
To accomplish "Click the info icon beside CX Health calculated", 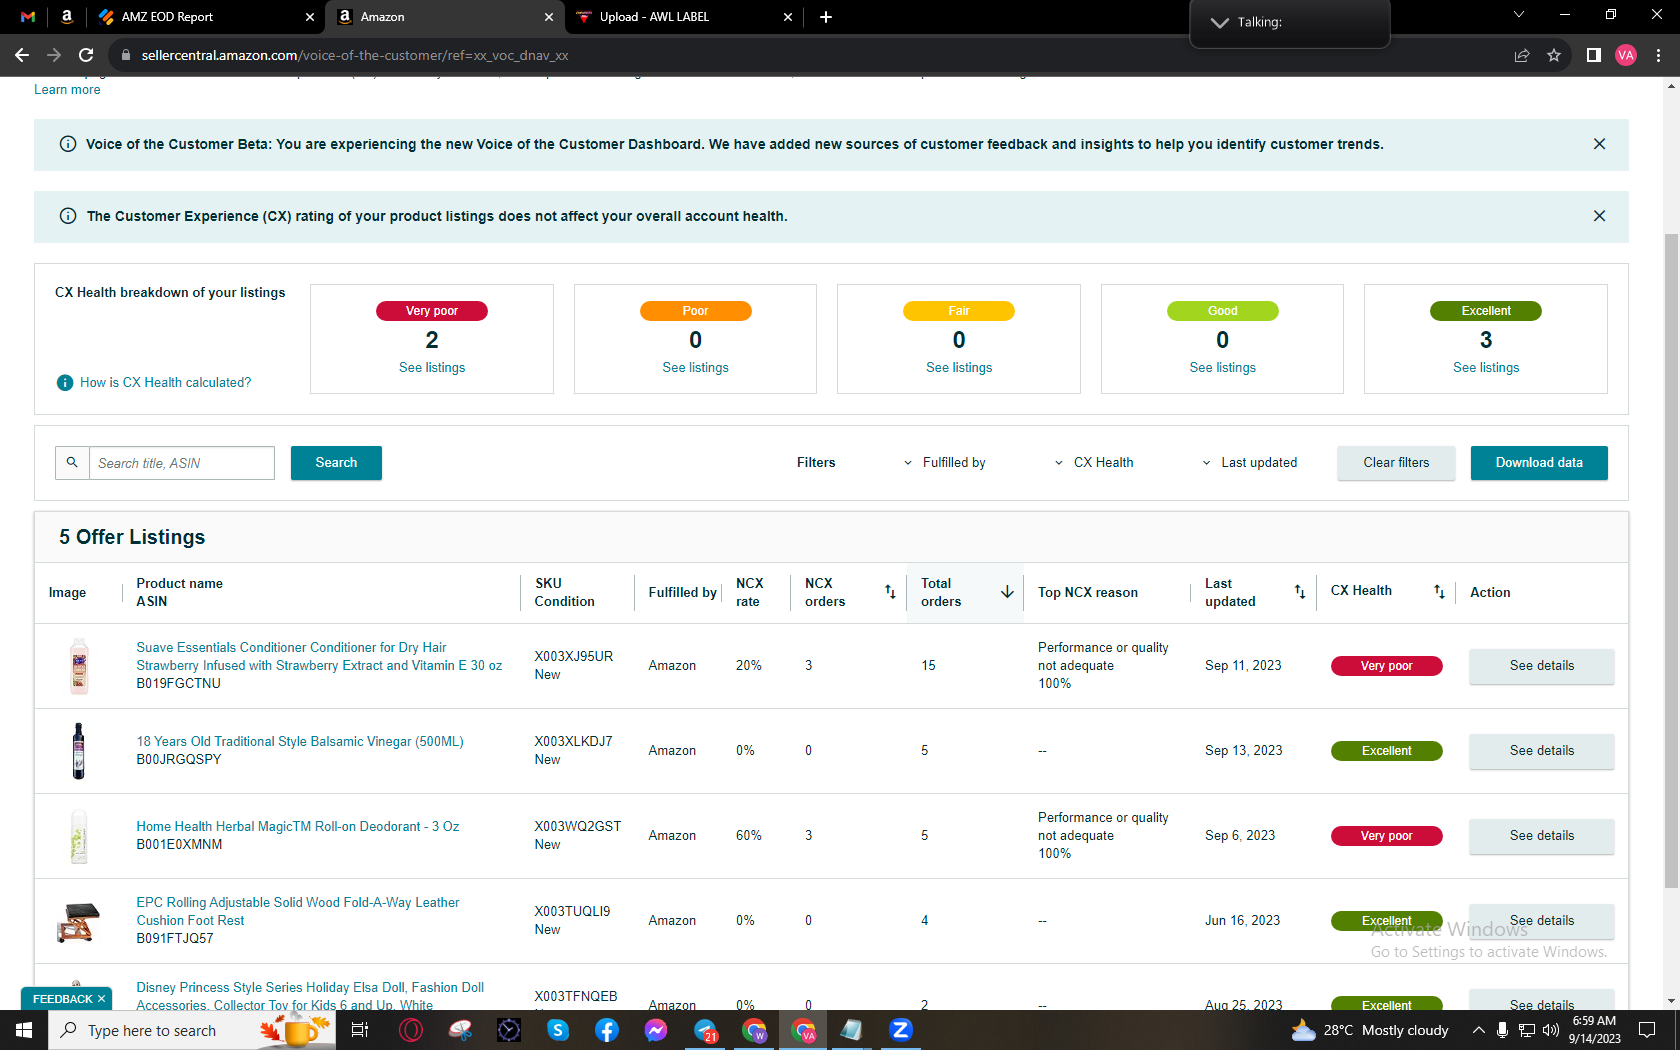I will click(65, 382).
